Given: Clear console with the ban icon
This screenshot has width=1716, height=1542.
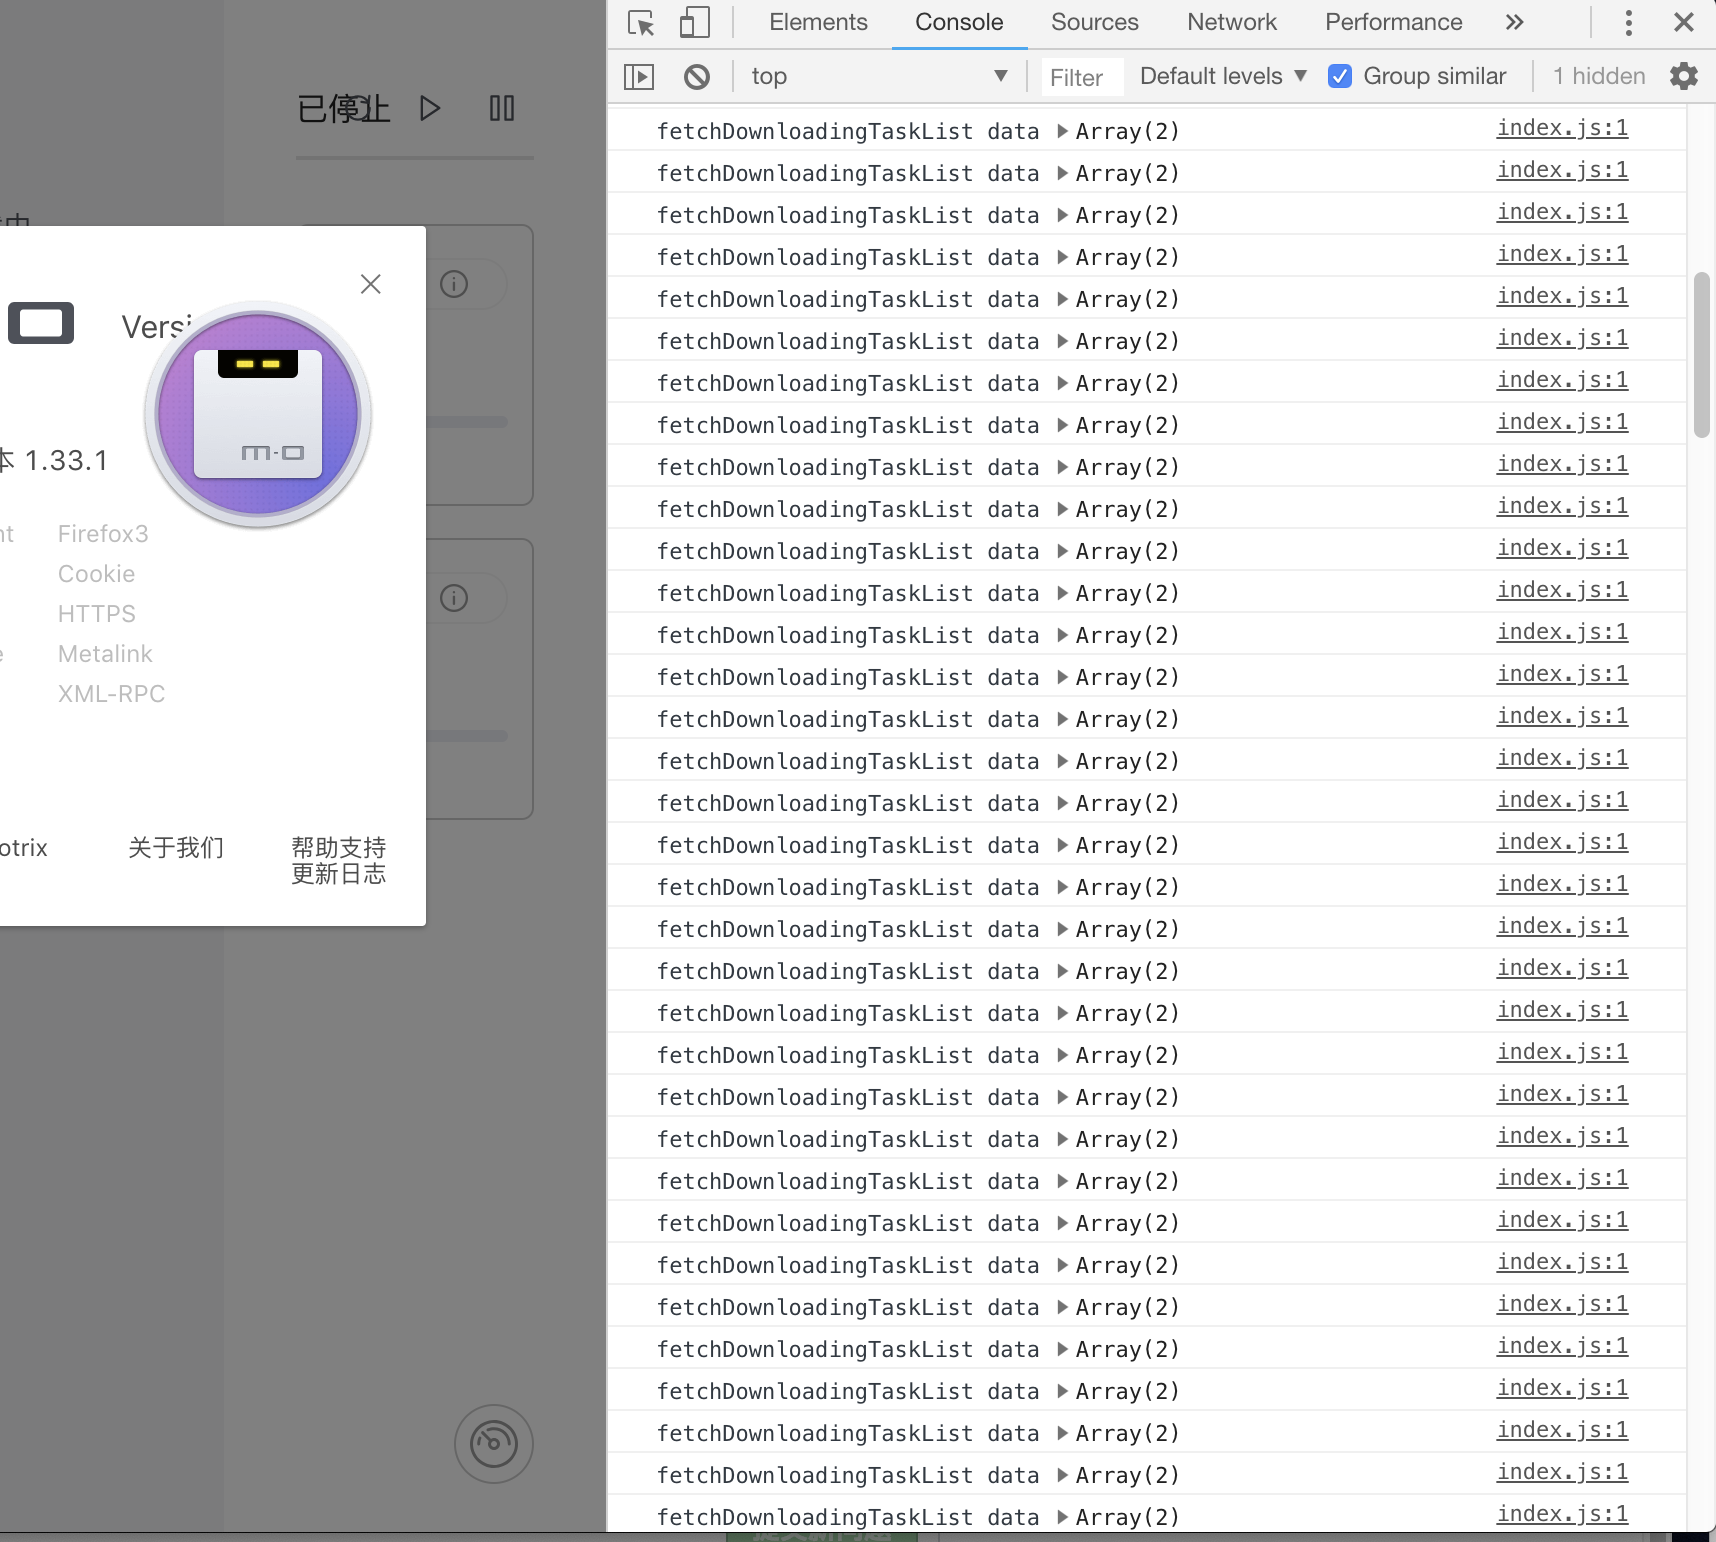Looking at the screenshot, I should coord(697,77).
